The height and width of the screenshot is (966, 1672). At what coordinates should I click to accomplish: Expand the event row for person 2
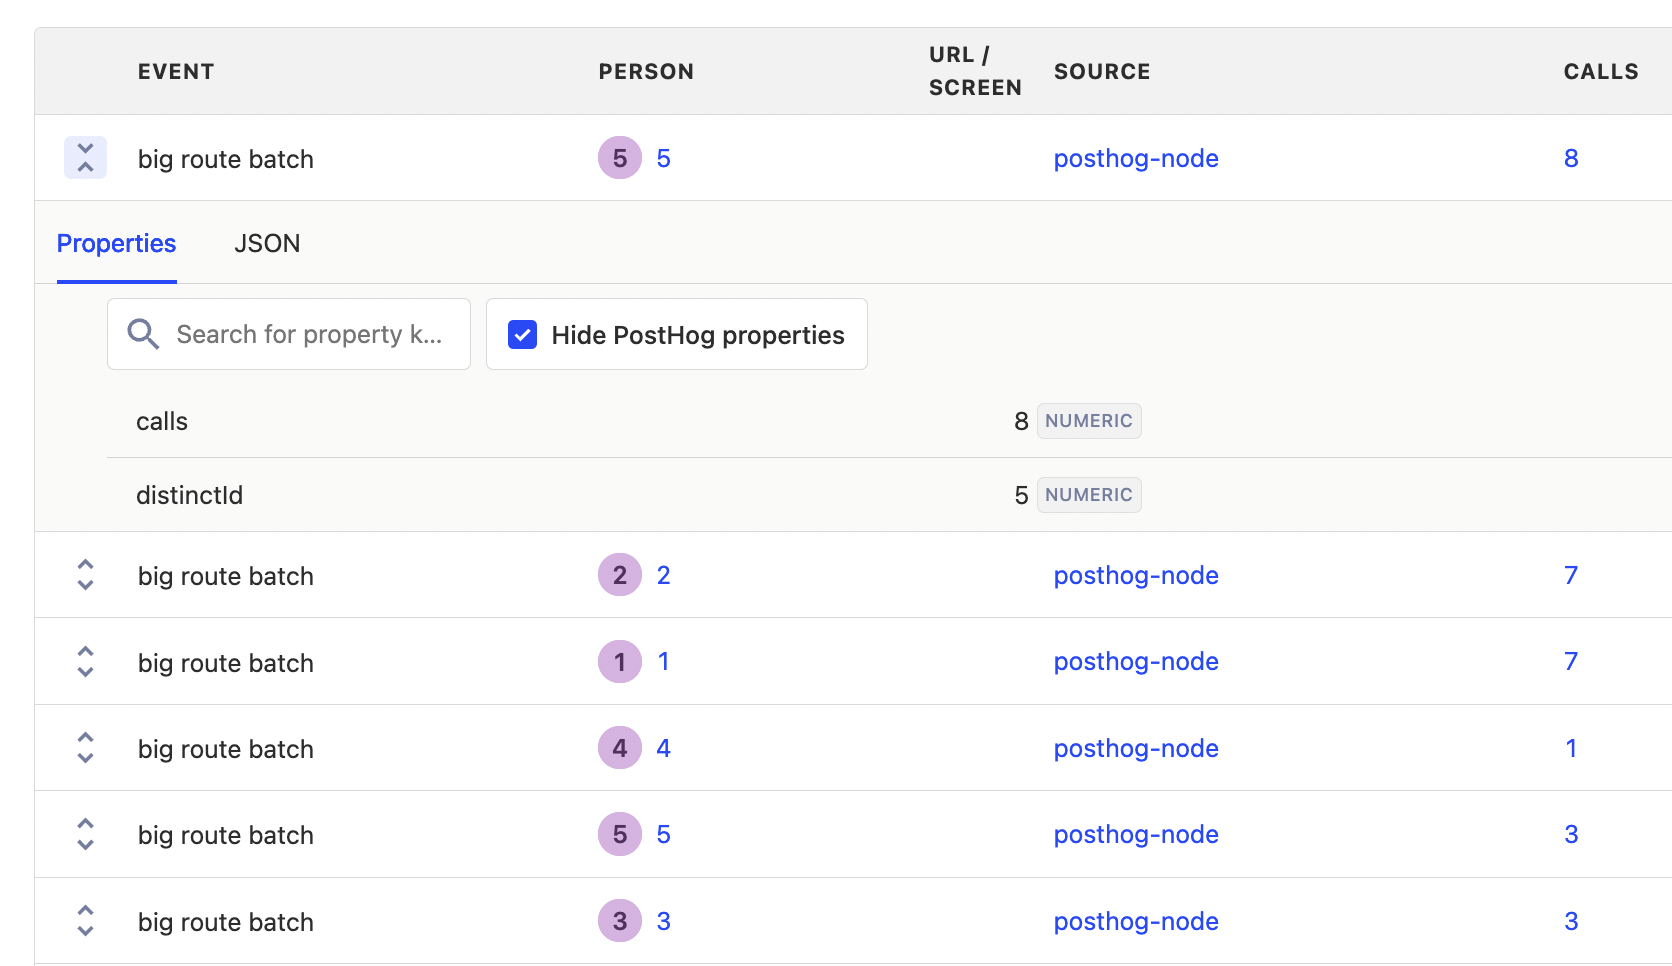click(x=85, y=575)
